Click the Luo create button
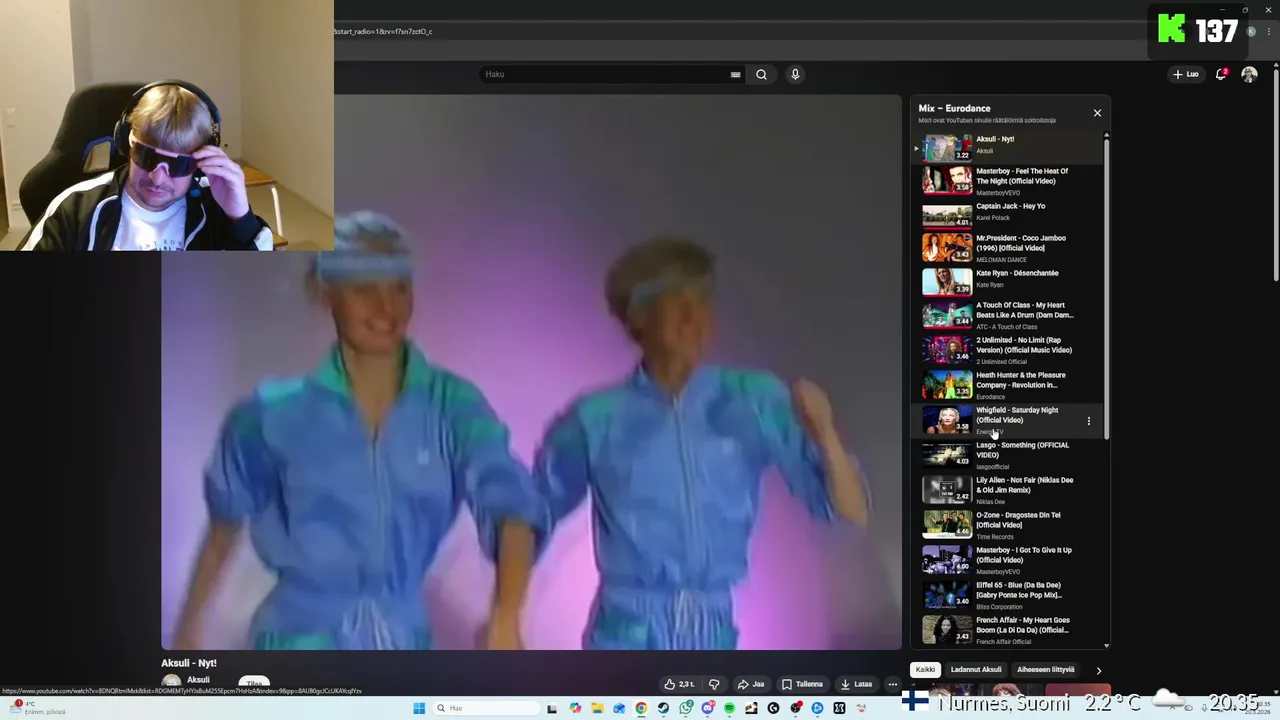This screenshot has width=1280, height=720. (x=1186, y=74)
